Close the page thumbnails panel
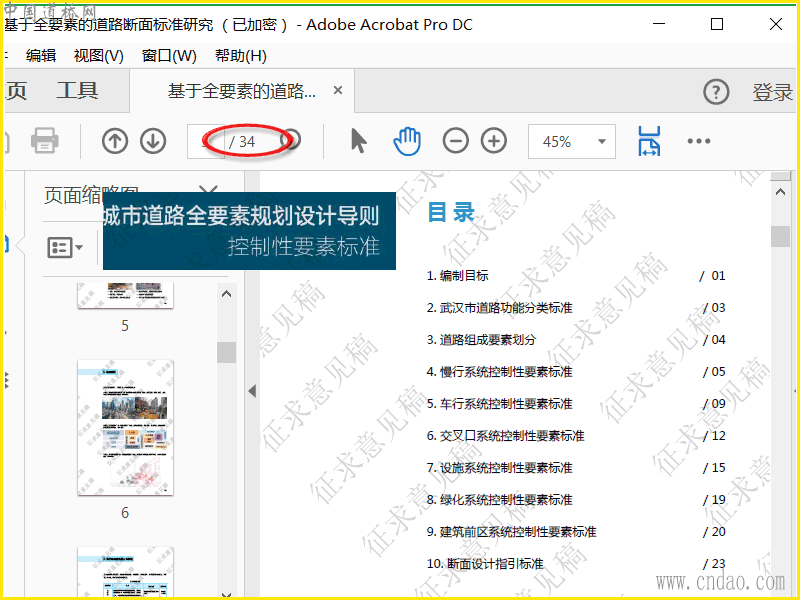Viewport: 800px width, 600px height. coord(208,191)
